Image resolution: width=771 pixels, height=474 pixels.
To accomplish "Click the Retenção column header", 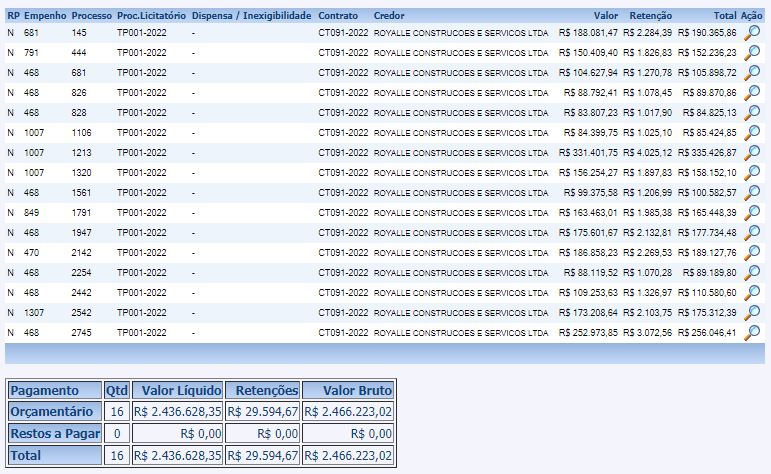I will [651, 17].
